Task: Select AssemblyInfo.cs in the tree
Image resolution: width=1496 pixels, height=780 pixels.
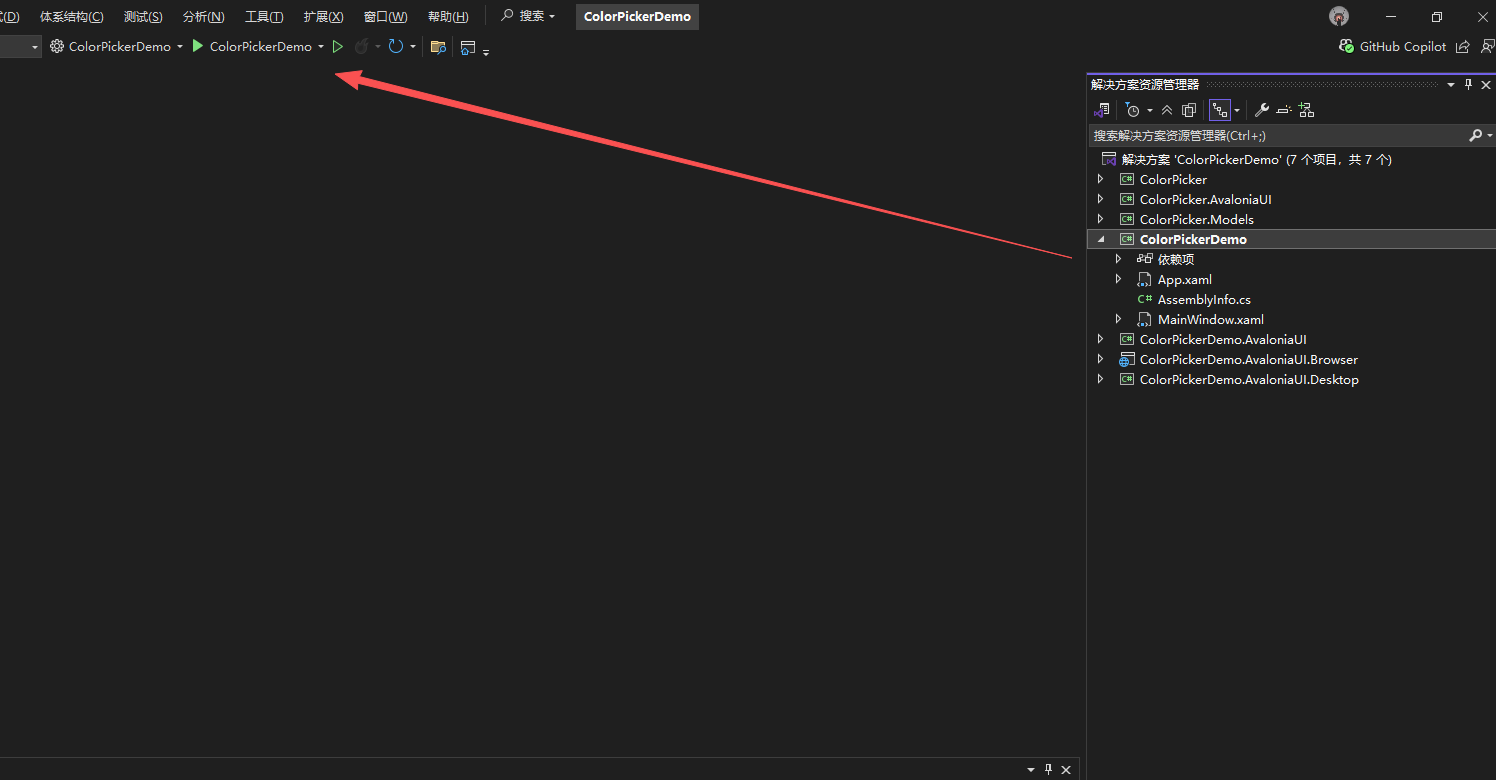Action: [x=1204, y=299]
